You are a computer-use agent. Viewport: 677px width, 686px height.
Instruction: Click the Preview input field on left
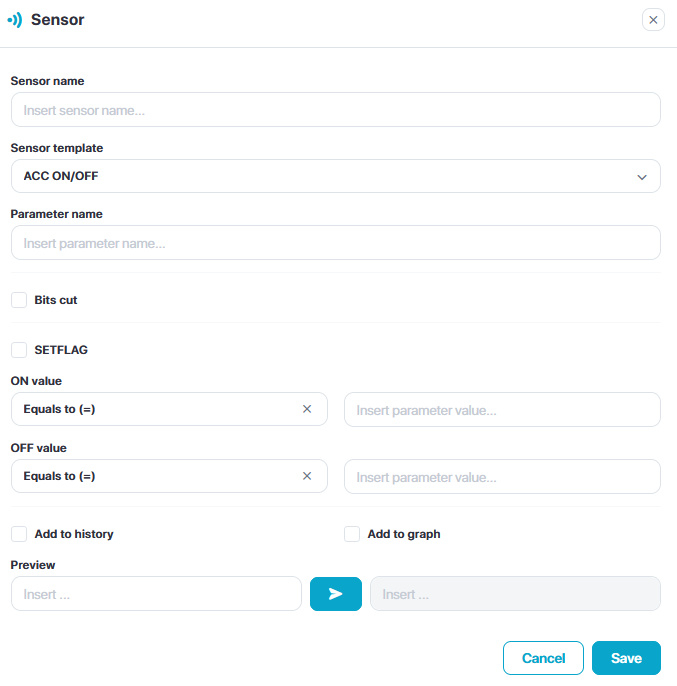coord(156,594)
